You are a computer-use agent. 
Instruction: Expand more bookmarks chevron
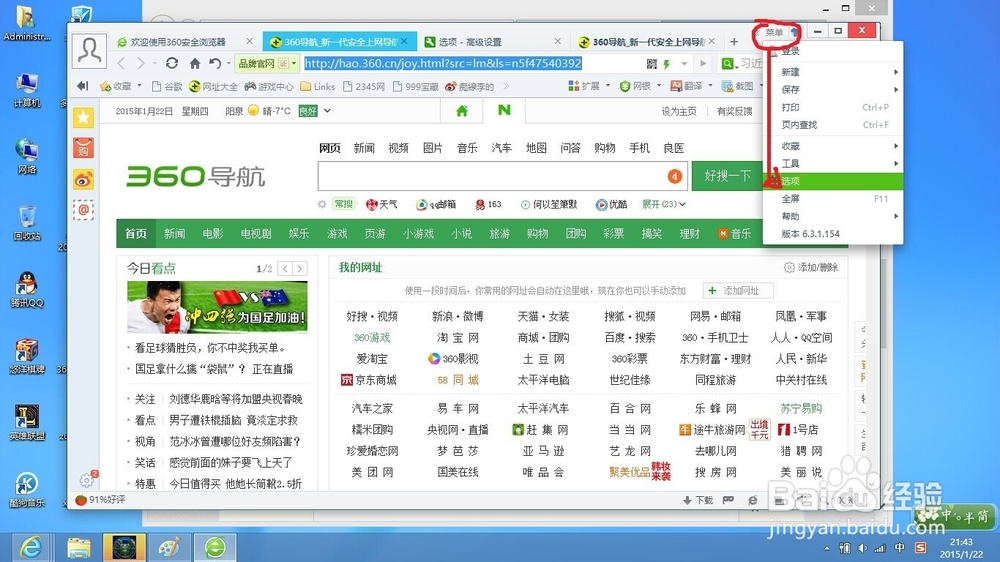[x=506, y=86]
